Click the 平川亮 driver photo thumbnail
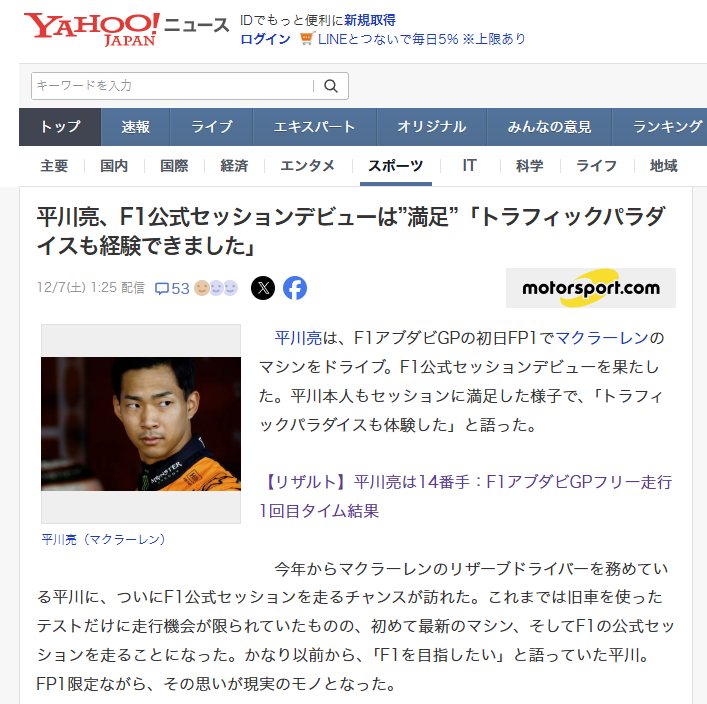Image resolution: width=707 pixels, height=704 pixels. coord(141,424)
